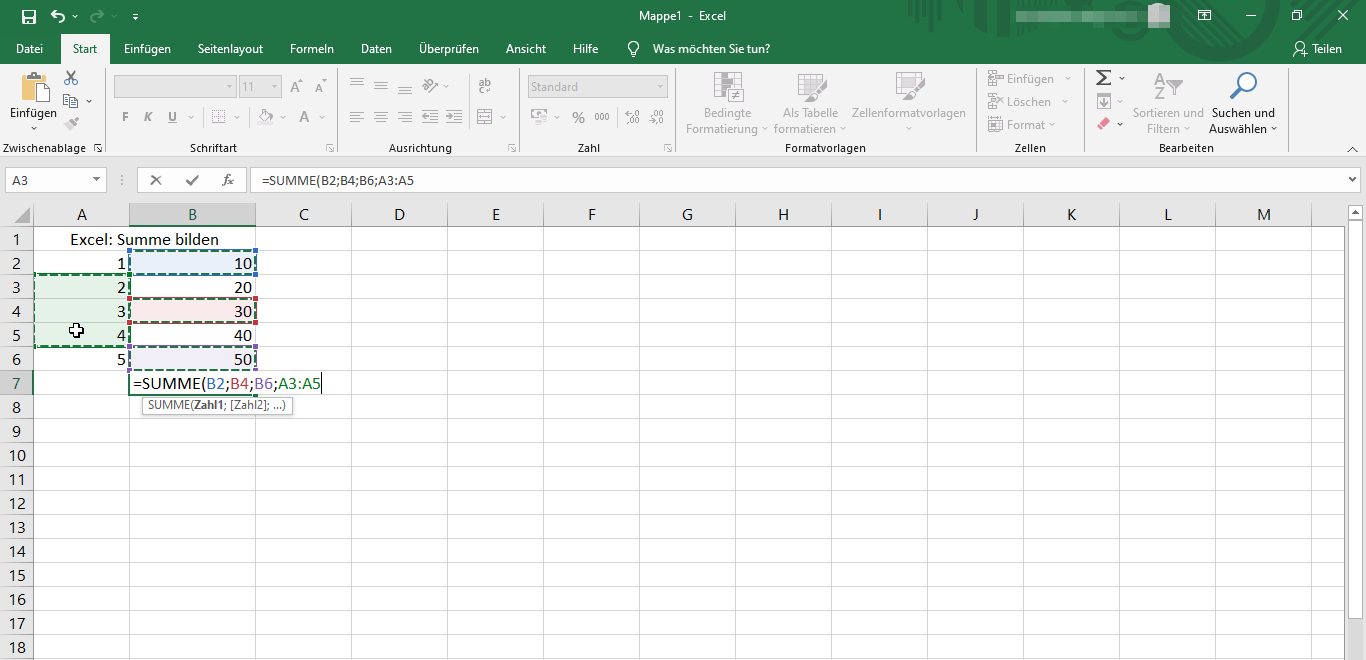The width and height of the screenshot is (1366, 660).
Task: Open the Bedingte Formatierung menu
Action: coord(727,104)
